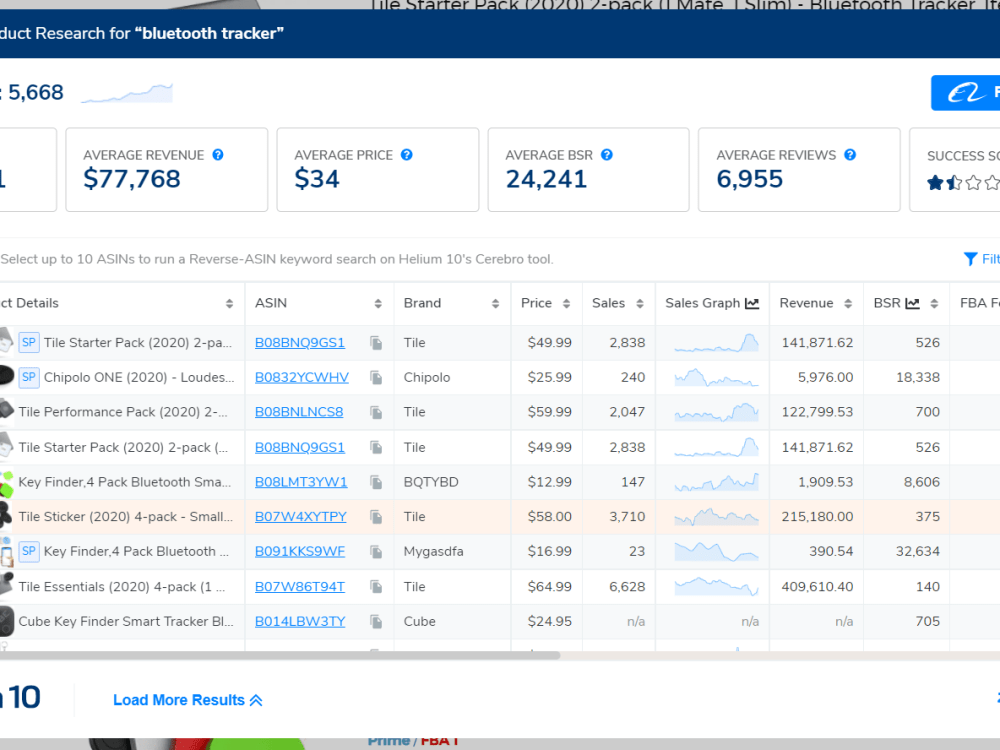This screenshot has width=1000, height=750.
Task: Click price cell $64.99
Action: tap(550, 587)
